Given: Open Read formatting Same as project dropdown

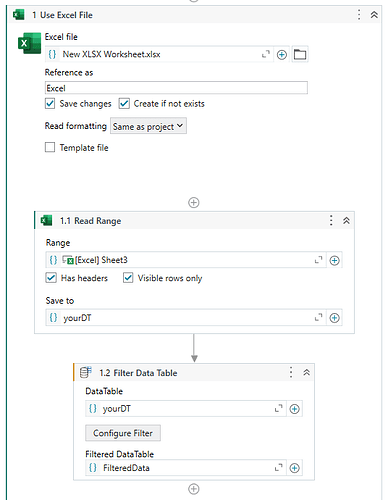Looking at the screenshot, I should click(148, 126).
